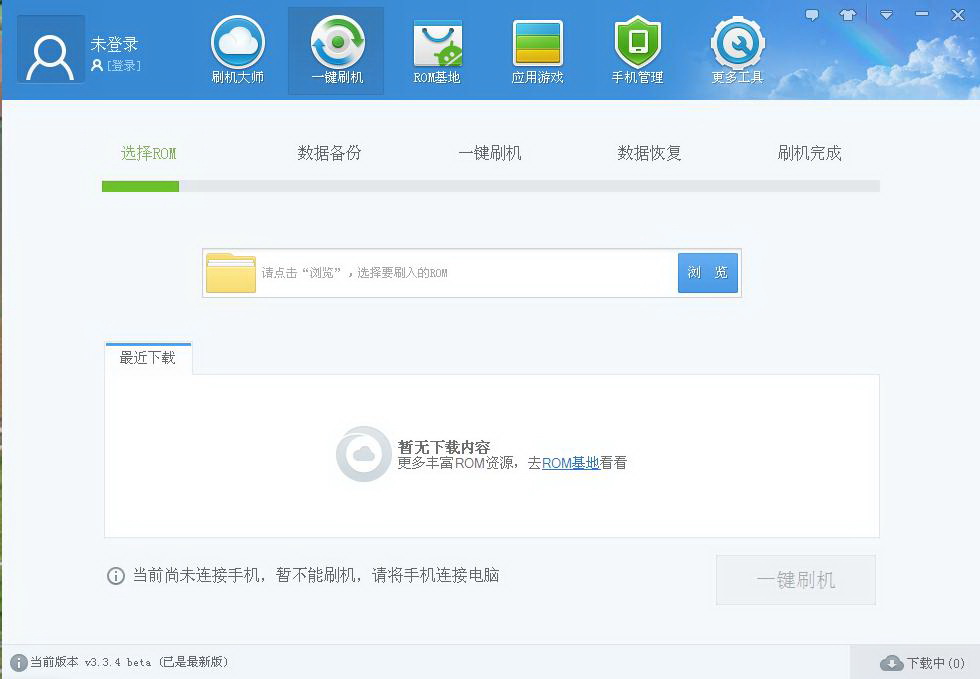Screen dimensions: 980x679
Task: Open the ROM基地 shopping bag icon
Action: point(437,51)
